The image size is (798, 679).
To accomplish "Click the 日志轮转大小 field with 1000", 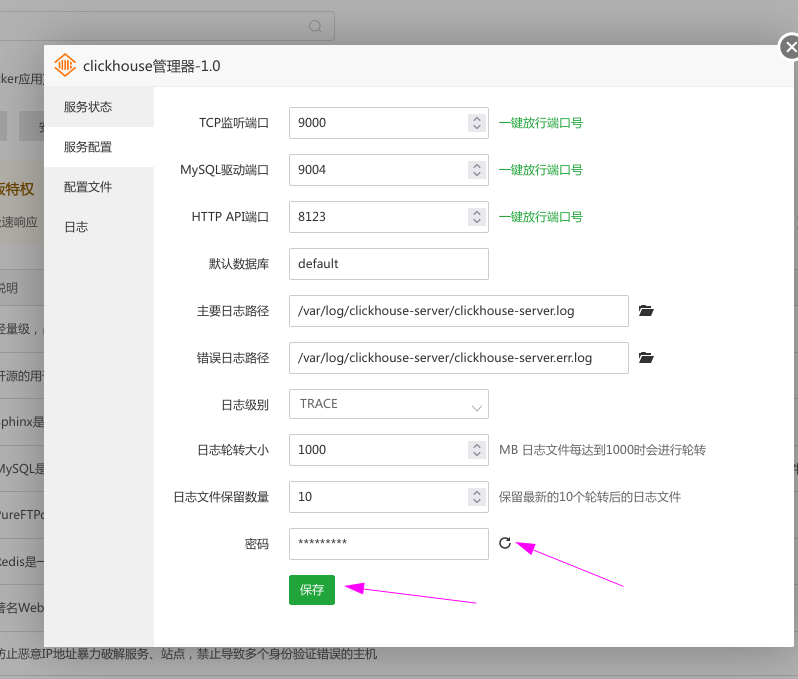I will tap(389, 450).
